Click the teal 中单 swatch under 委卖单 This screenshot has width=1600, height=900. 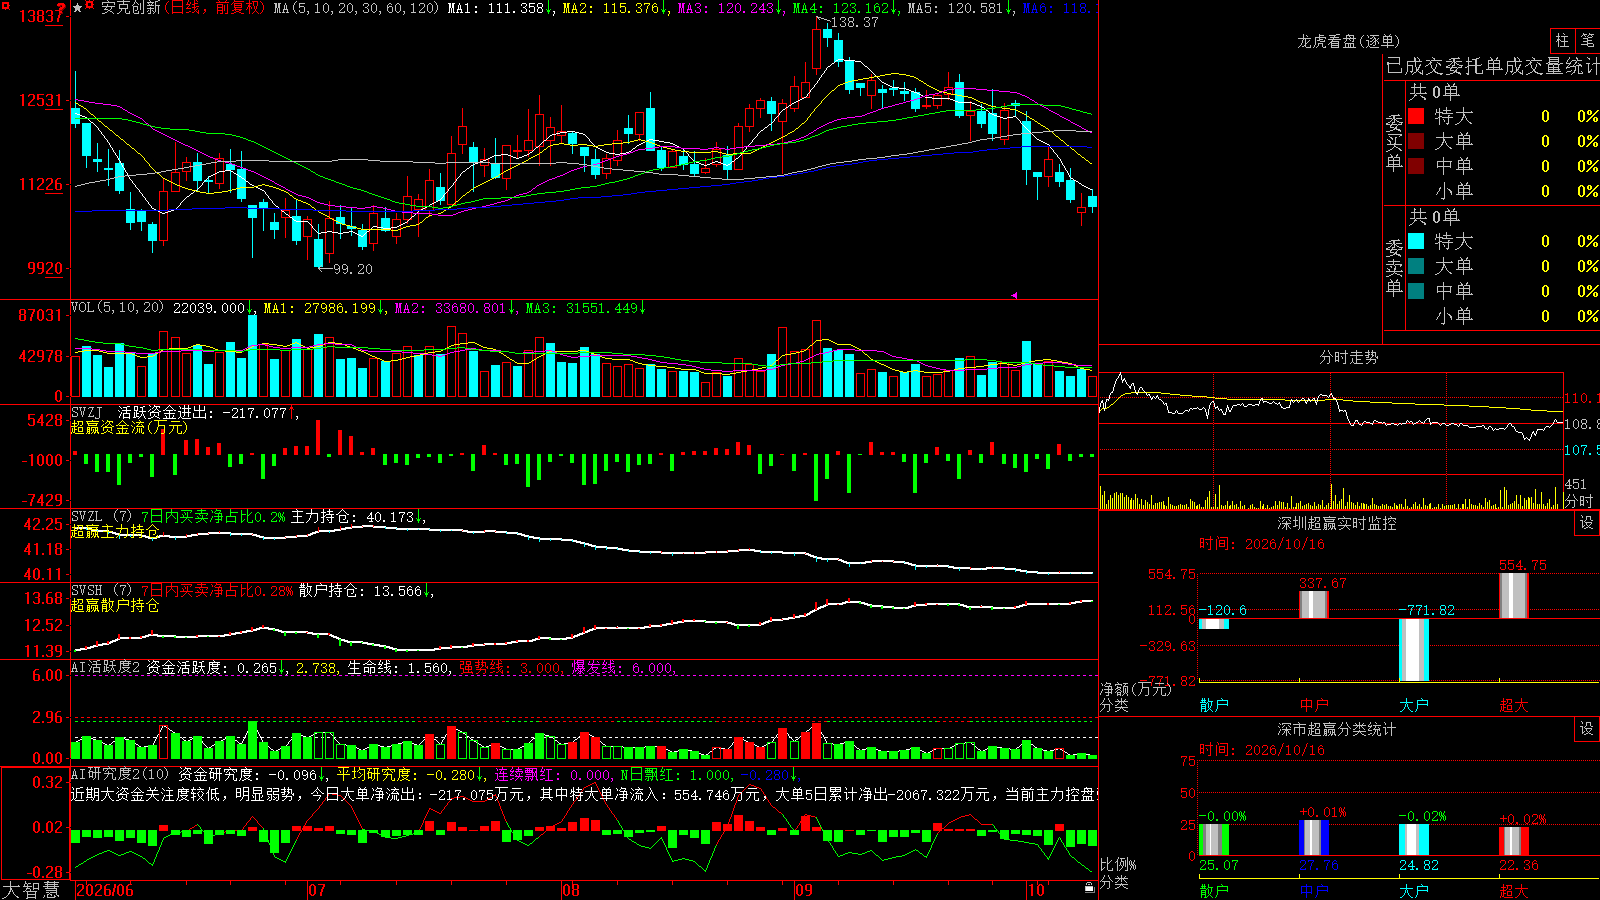click(x=1416, y=291)
